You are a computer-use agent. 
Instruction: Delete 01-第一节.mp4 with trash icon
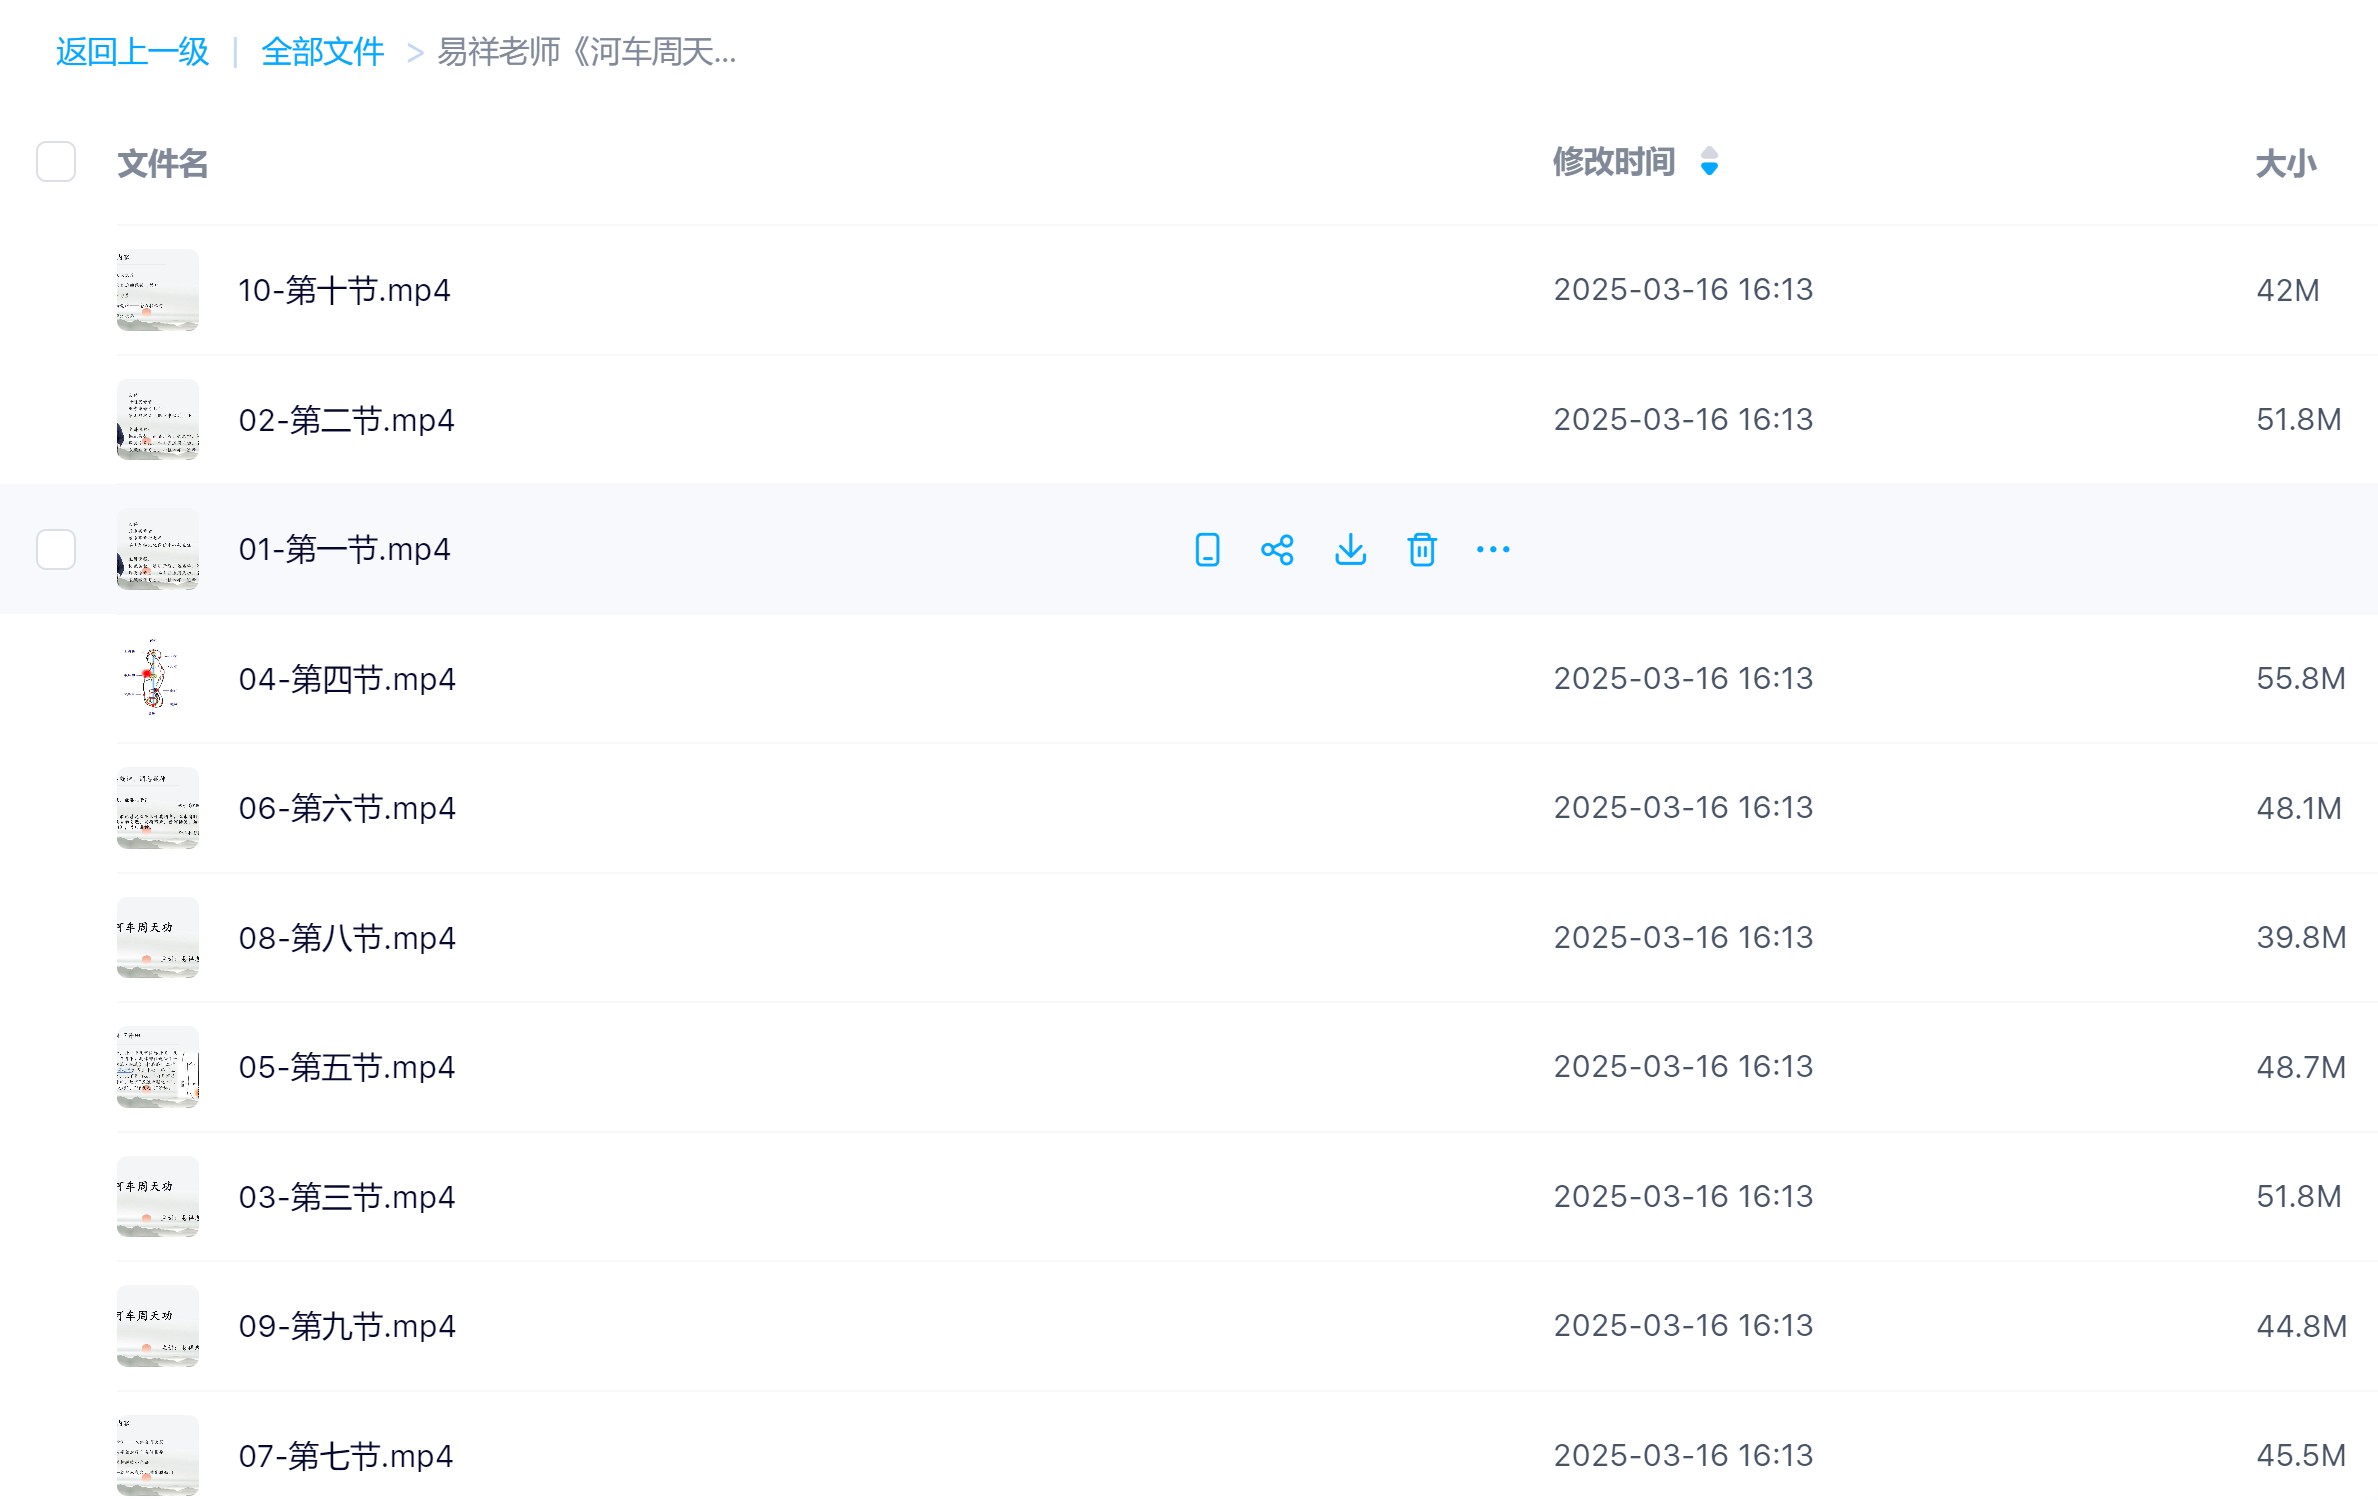1421,549
